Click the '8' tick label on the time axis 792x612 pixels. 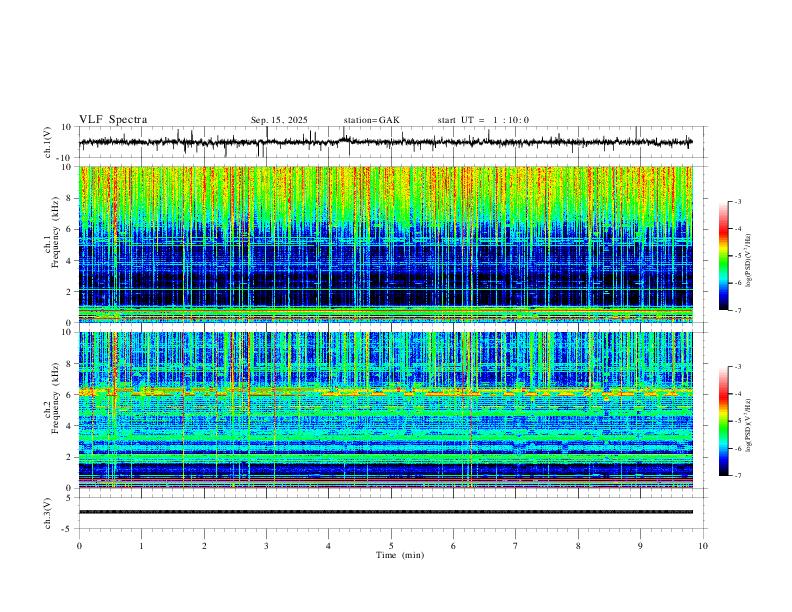point(578,546)
